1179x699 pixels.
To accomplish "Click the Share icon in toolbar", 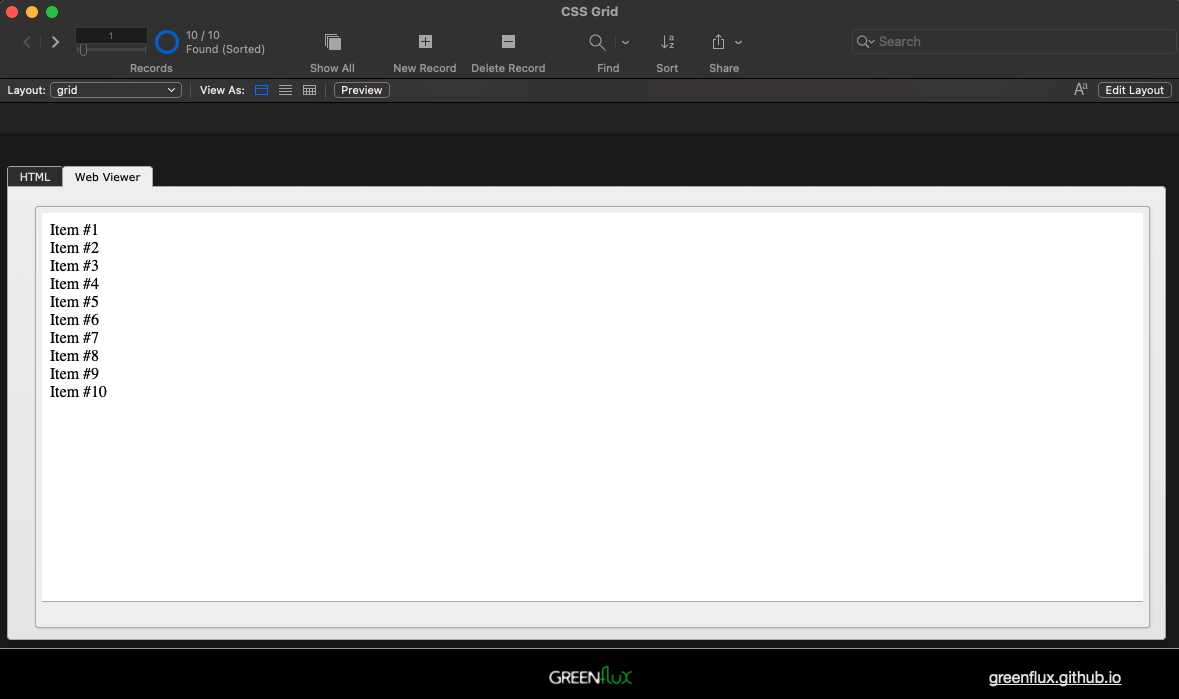I will 718,42.
